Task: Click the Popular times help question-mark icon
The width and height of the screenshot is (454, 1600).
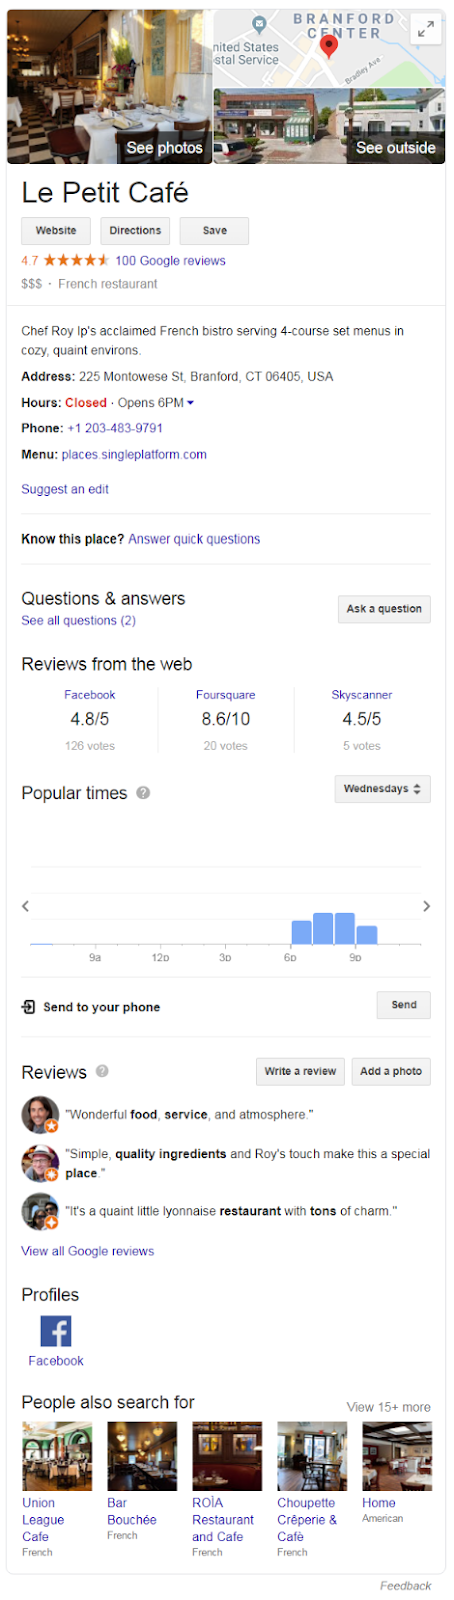Action: click(143, 793)
